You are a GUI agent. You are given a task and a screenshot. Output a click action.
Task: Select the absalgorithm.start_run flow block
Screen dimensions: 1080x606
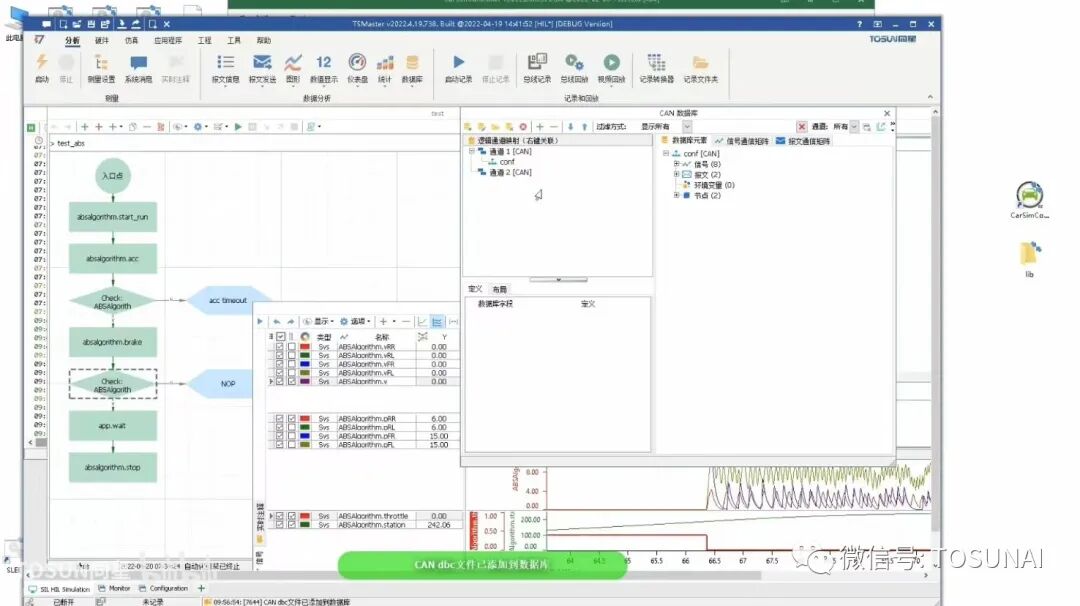(x=113, y=217)
